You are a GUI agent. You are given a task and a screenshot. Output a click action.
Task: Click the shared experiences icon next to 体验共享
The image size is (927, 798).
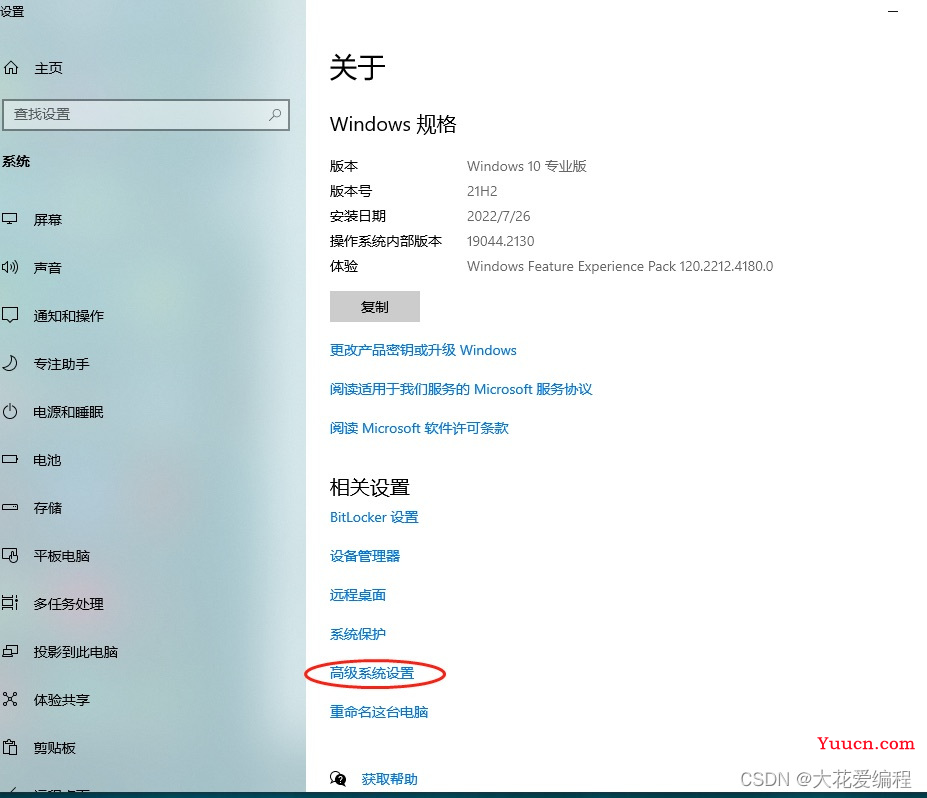coord(10,699)
